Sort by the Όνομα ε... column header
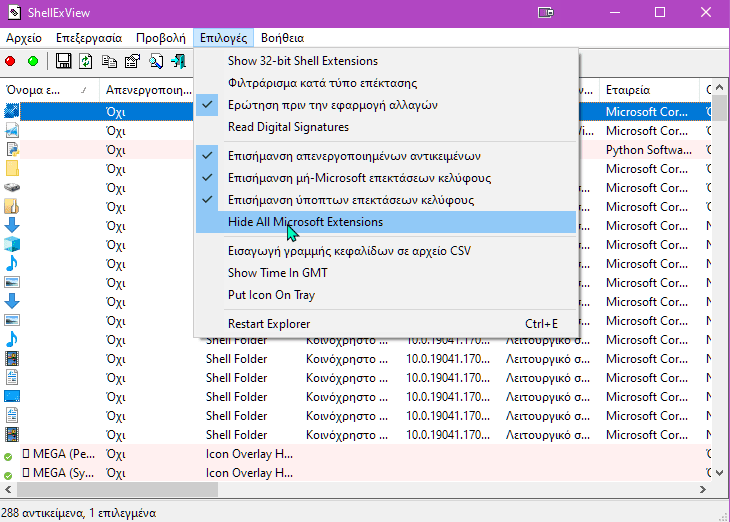Viewport: 730px width, 522px height. coord(50,90)
